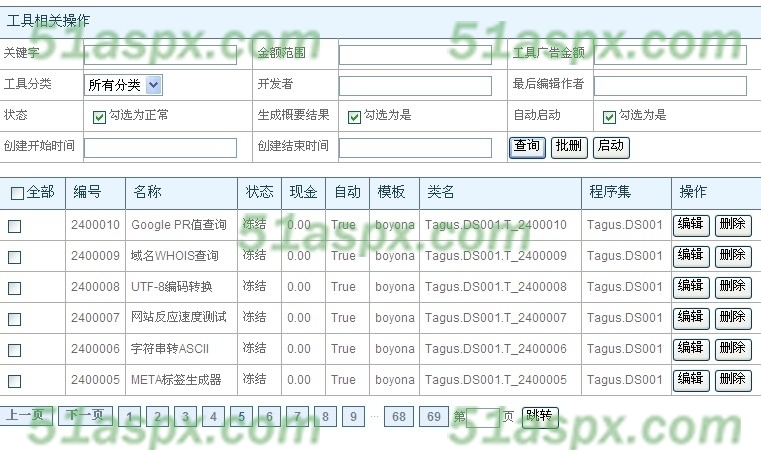Check the 全部 select-all checkbox

point(17,193)
